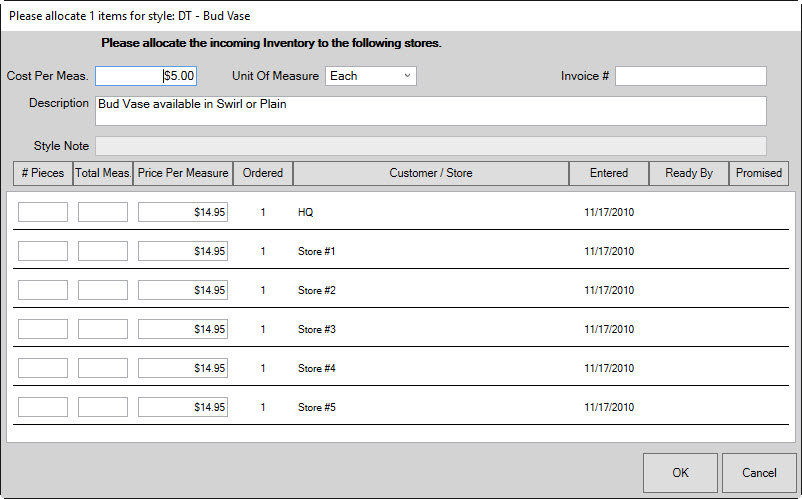Image resolution: width=802 pixels, height=499 pixels.
Task: Click the # Pieces column header
Action: (43, 173)
